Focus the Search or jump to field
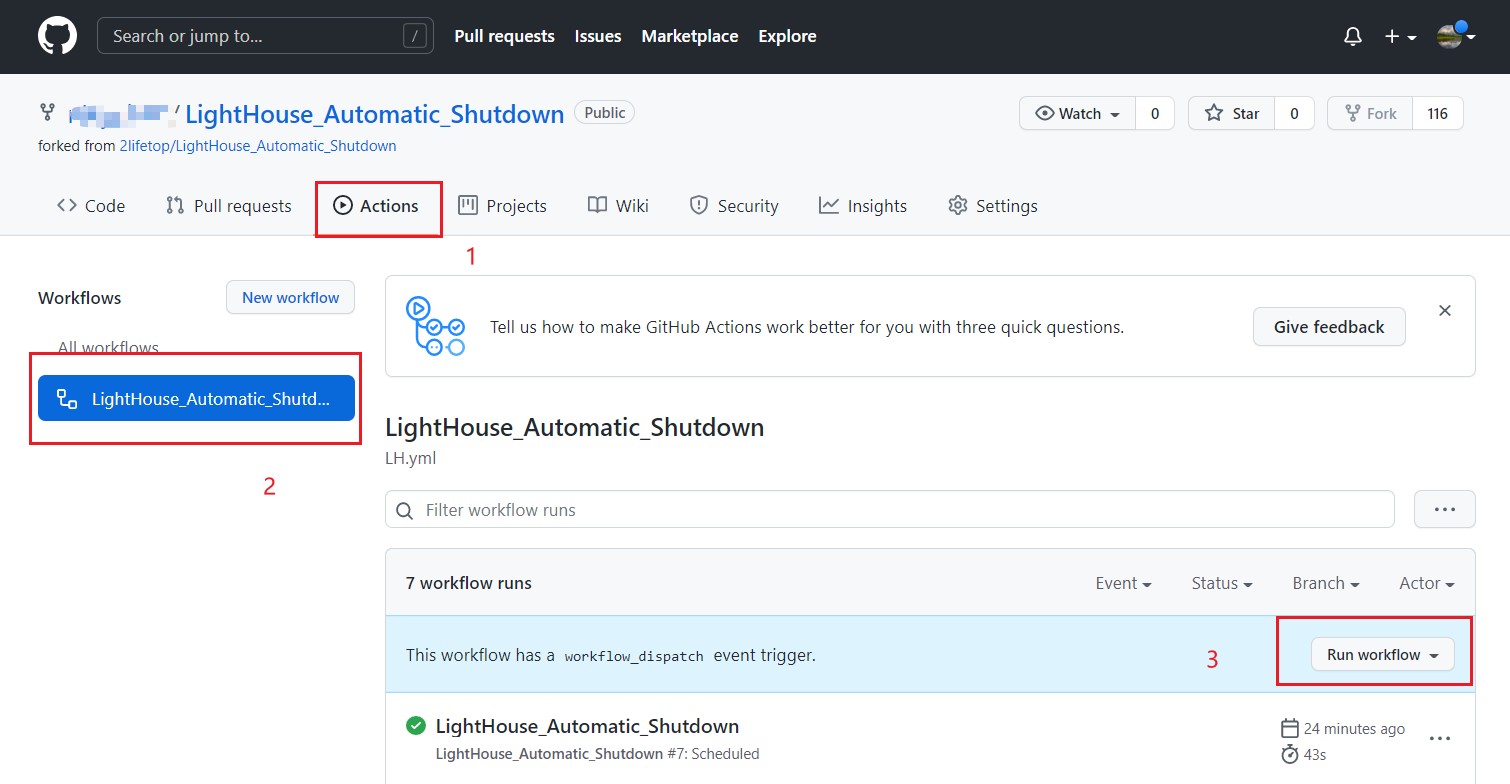Screen dimensions: 1510x784 265,36
